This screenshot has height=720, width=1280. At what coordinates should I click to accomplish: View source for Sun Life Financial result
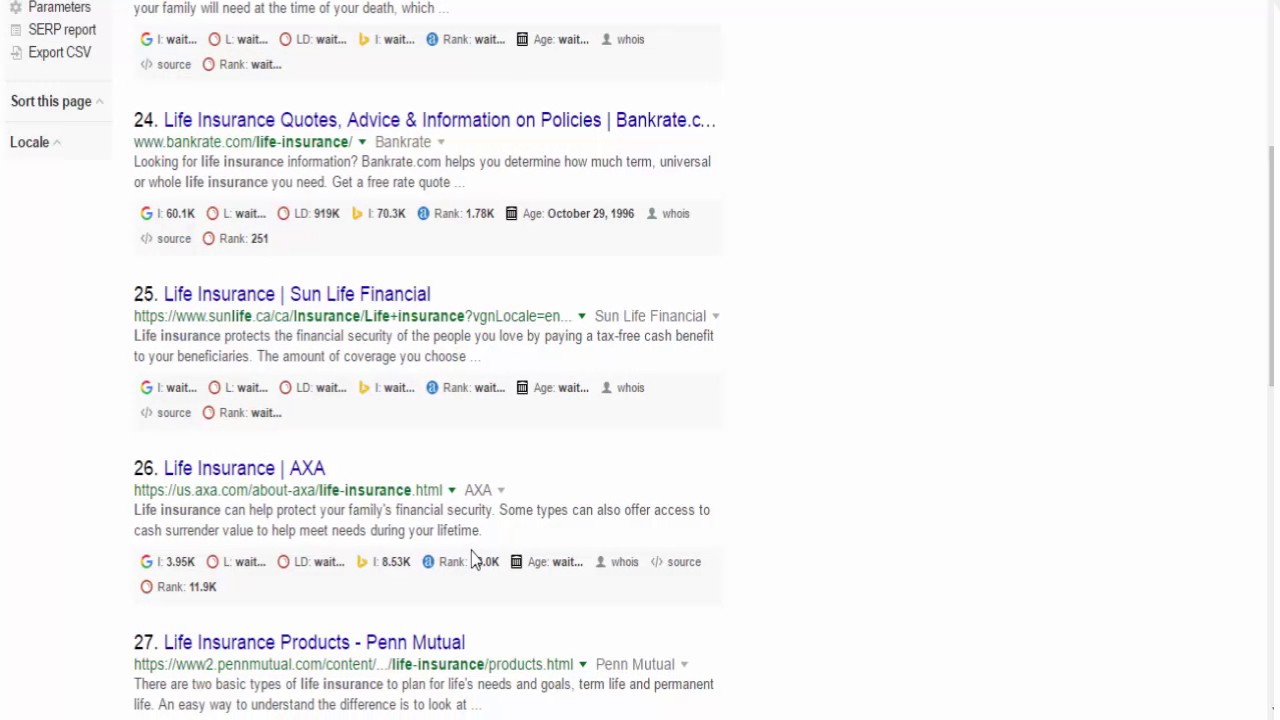tap(166, 412)
